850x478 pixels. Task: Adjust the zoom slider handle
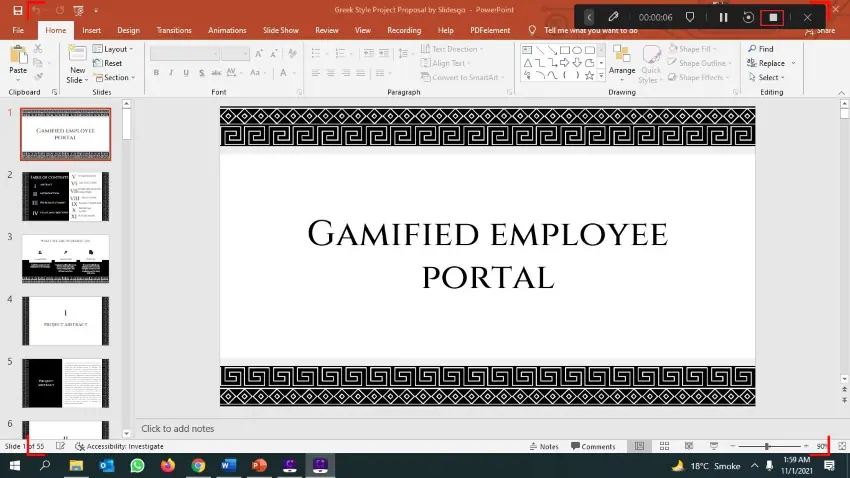[x=767, y=446]
